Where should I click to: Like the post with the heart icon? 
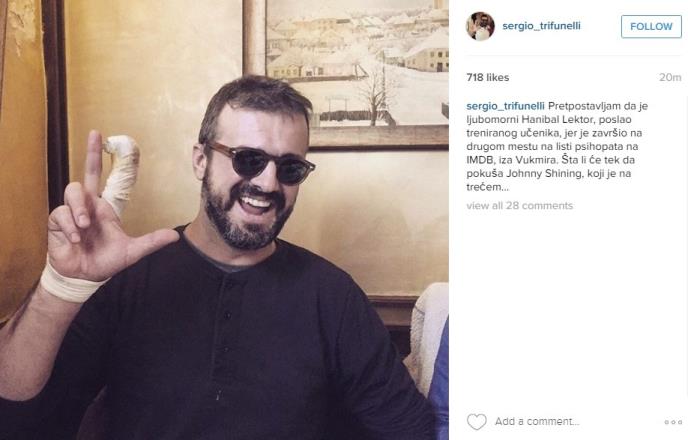coord(477,422)
